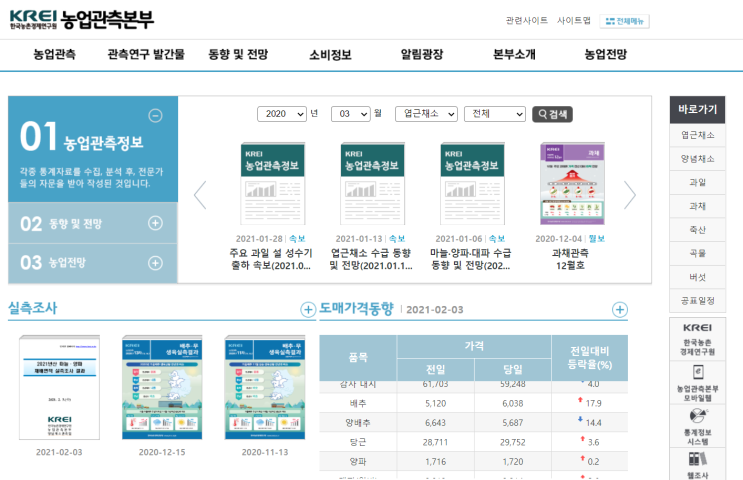The height and width of the screenshot is (480, 743).
Task: Open 축산 in the 바로가기 sidebar
Action: tap(698, 230)
